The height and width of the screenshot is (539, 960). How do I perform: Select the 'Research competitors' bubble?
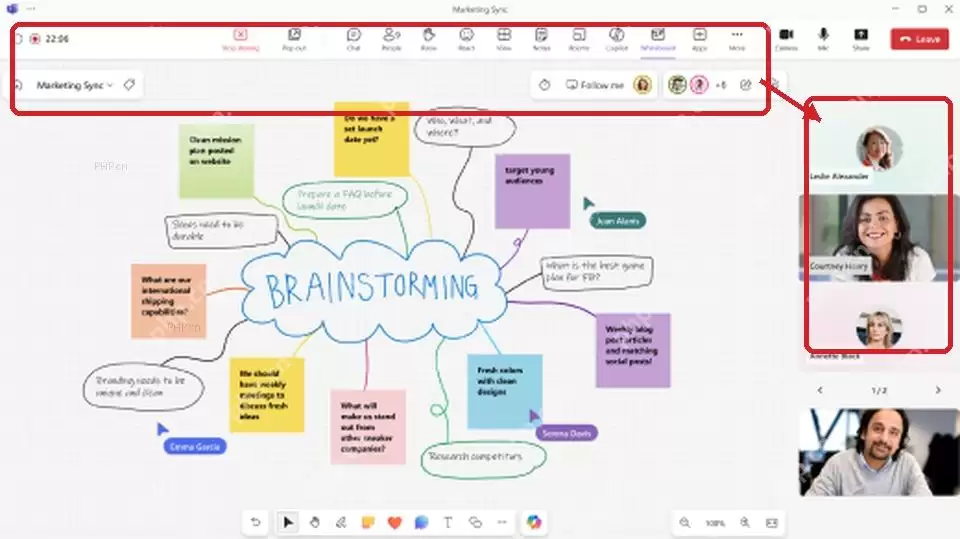pos(483,459)
